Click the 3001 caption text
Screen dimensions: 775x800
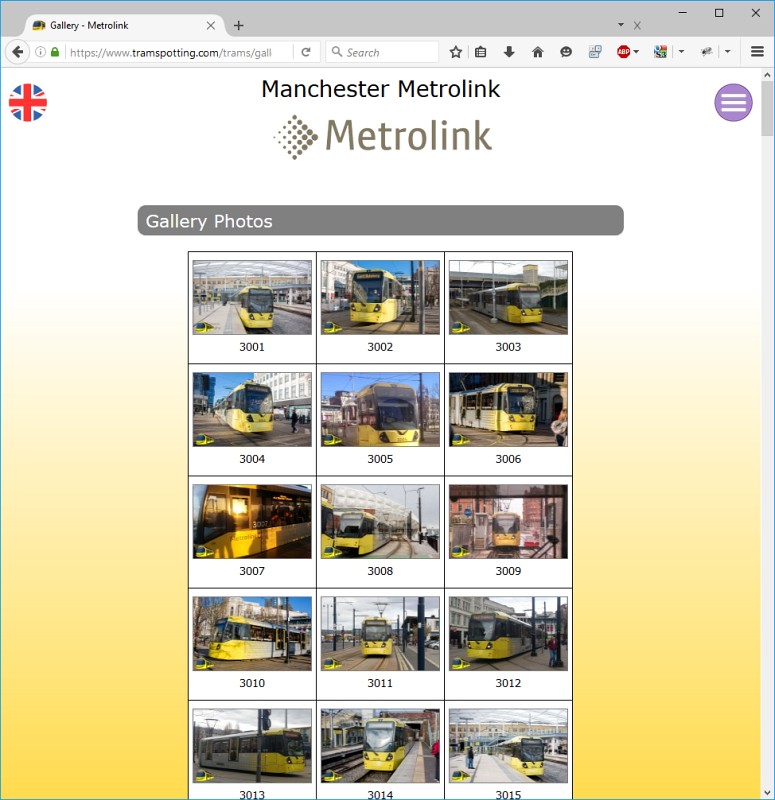click(x=252, y=347)
